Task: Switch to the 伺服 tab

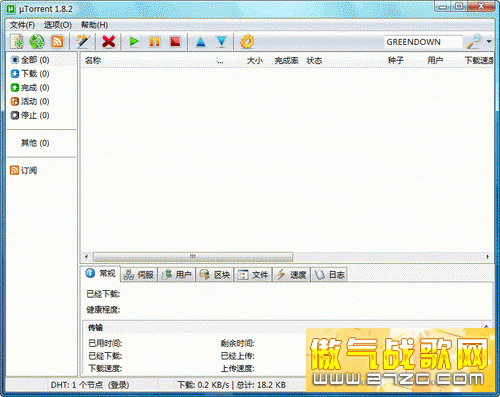Action: tap(139, 275)
